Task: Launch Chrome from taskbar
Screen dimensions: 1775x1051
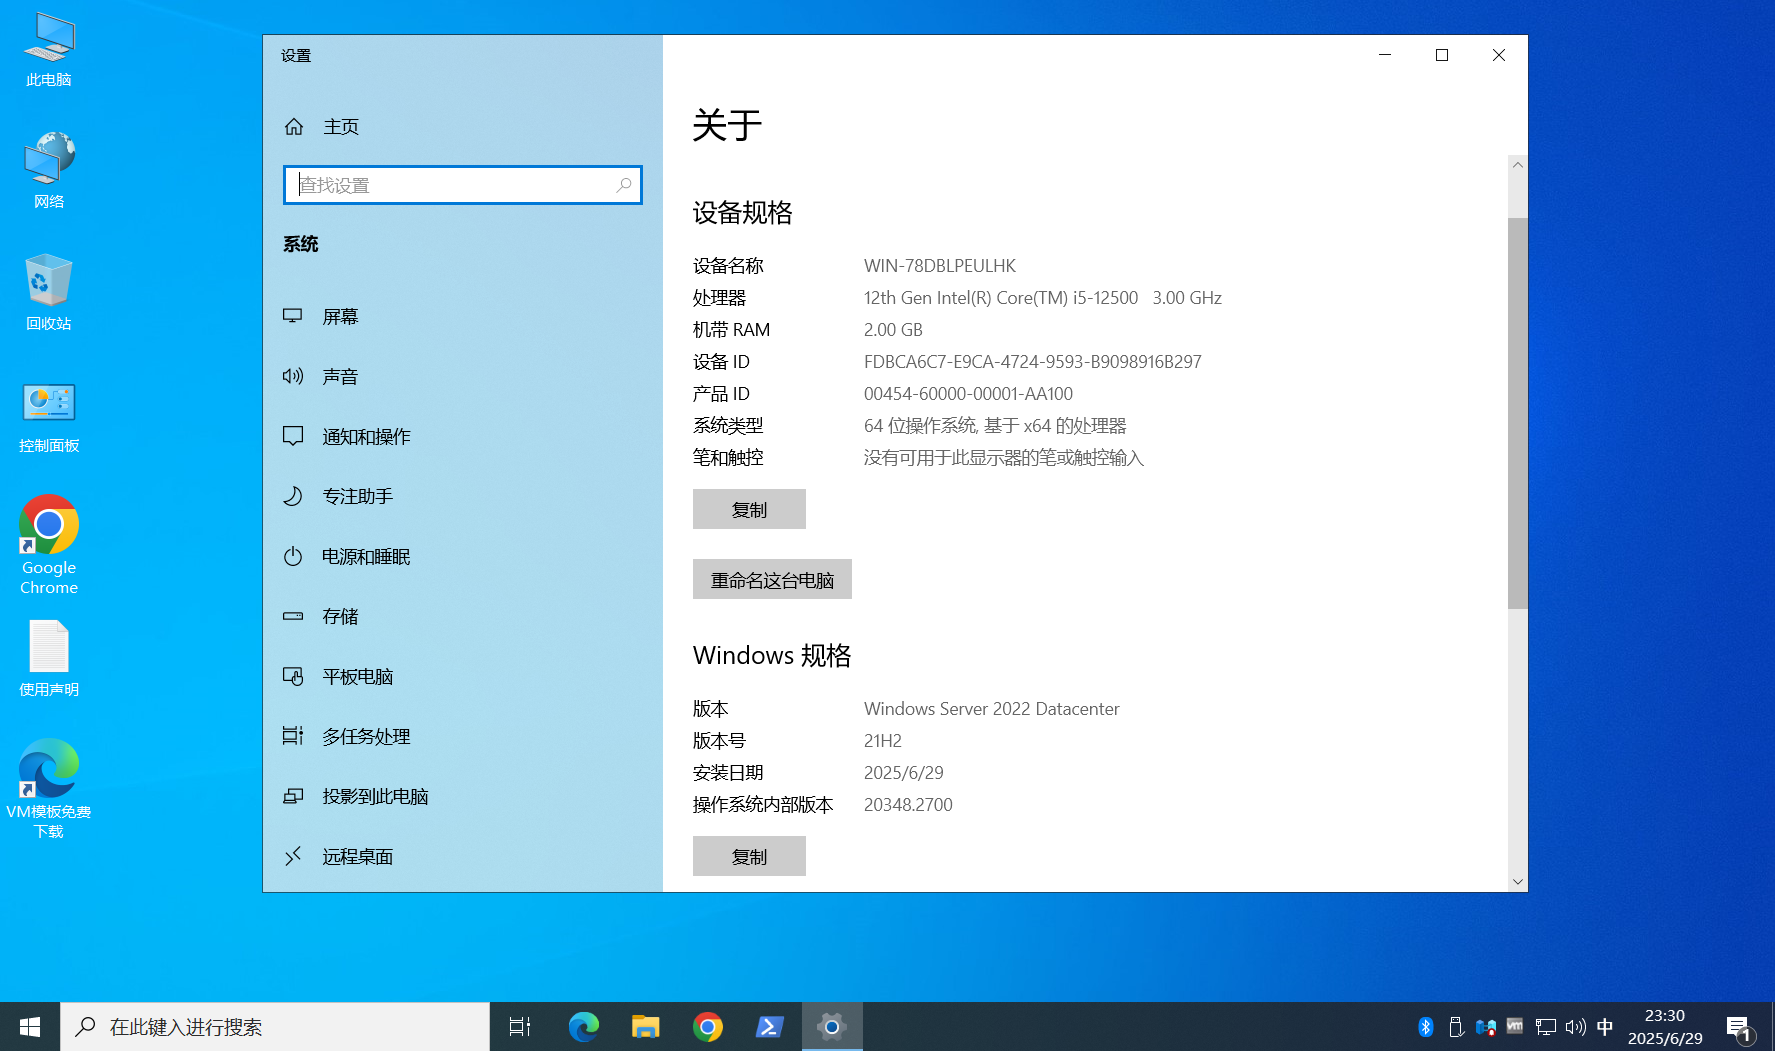Action: click(708, 1027)
